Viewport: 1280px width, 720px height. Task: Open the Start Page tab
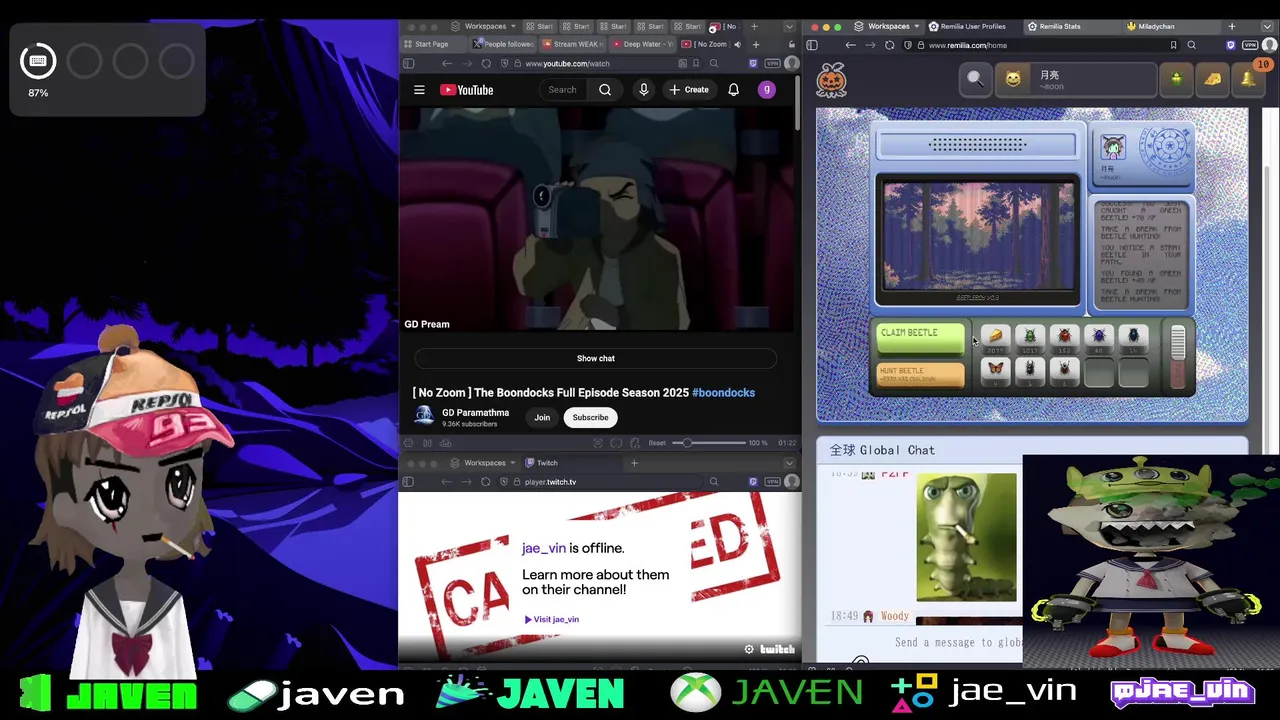432,44
